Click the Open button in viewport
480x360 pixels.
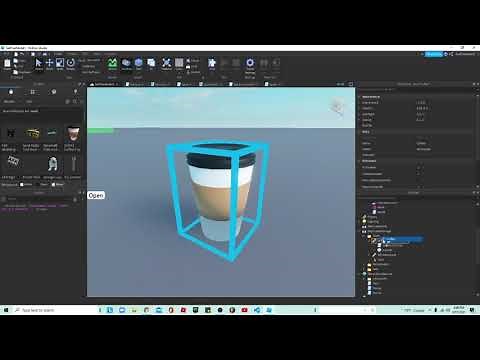pyautogui.click(x=96, y=195)
